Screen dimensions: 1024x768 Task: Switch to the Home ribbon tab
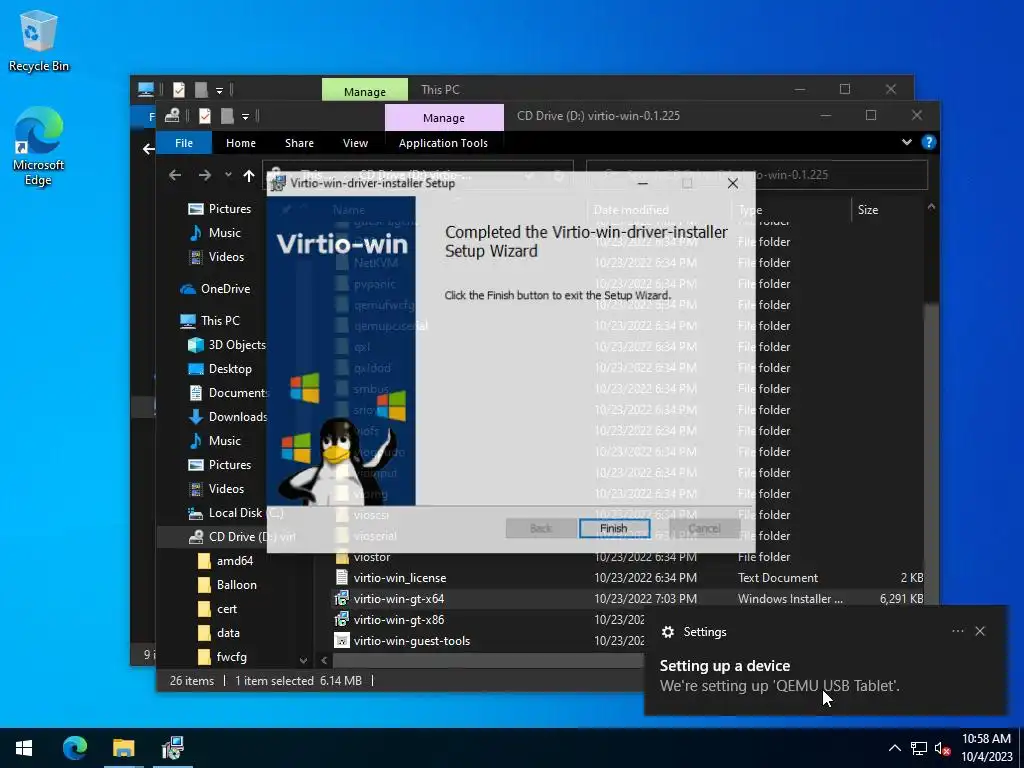[x=241, y=143]
